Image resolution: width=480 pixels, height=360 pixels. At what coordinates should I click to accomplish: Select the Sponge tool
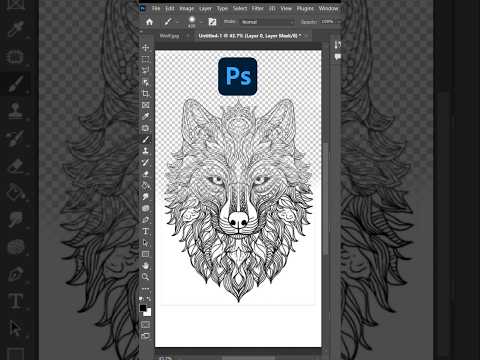click(145, 208)
